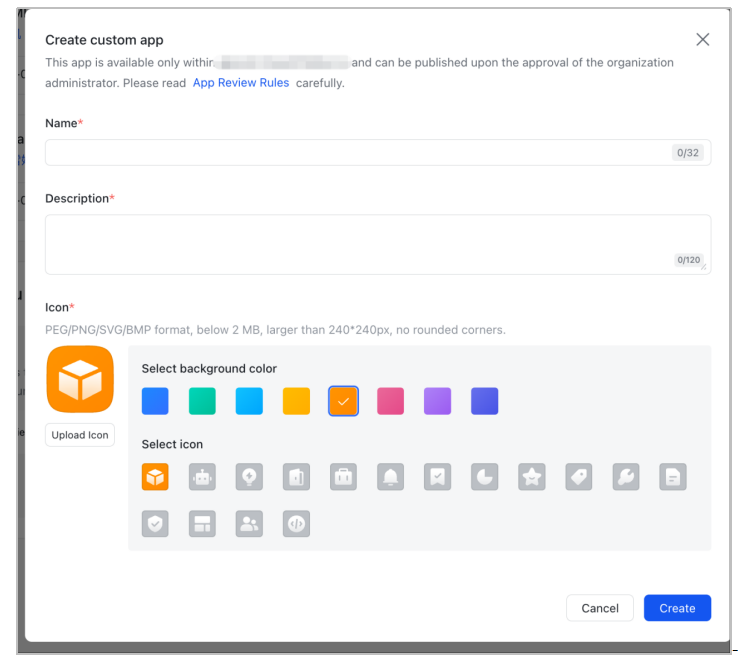Pick the green background color swatch
Image resolution: width=752 pixels, height=661 pixels.
tap(202, 401)
